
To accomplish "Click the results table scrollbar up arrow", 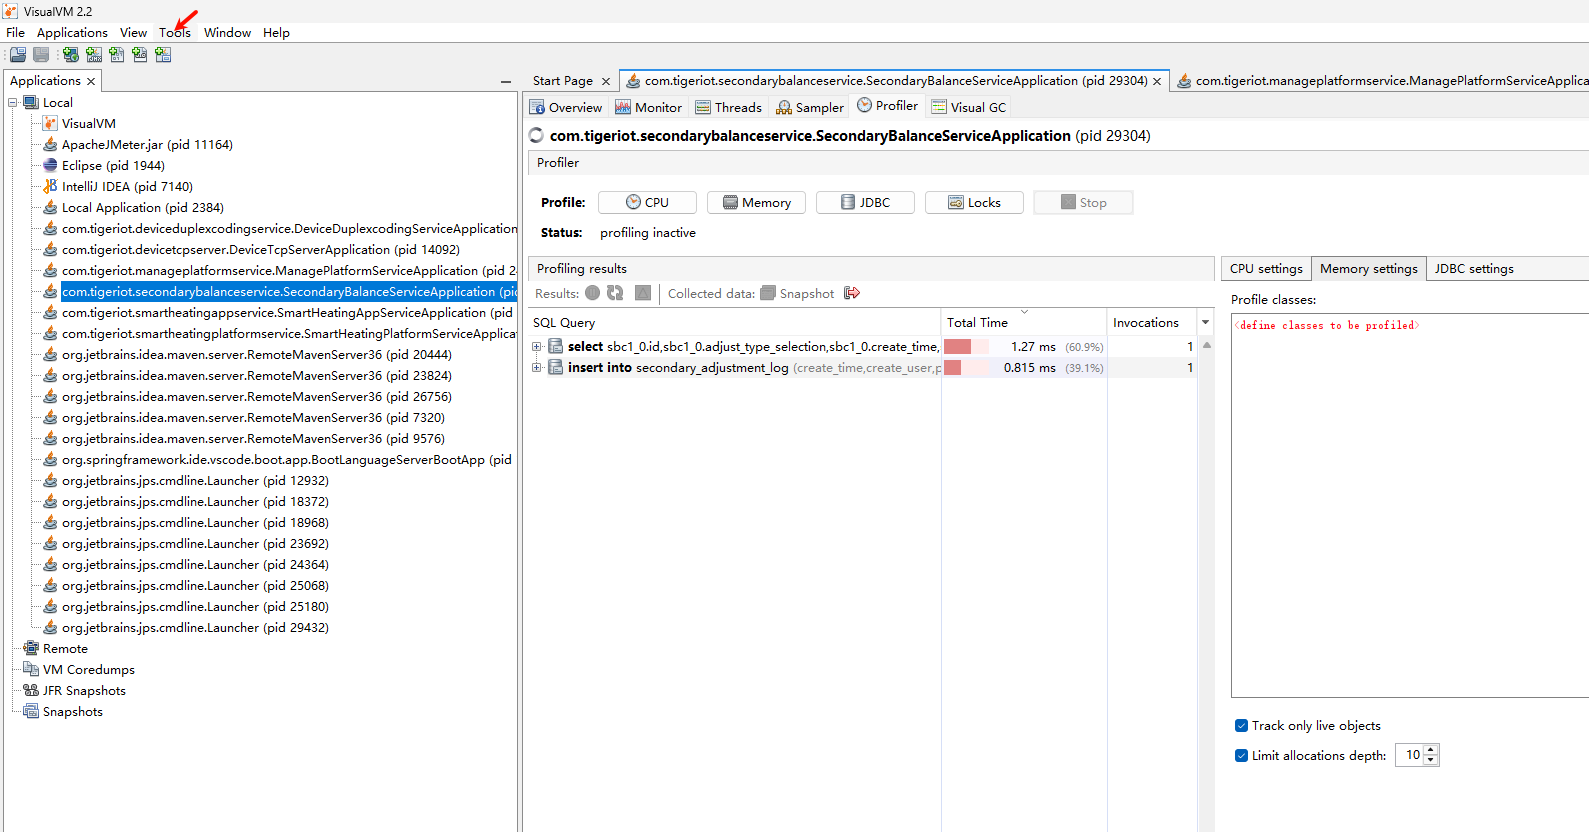I will [1207, 345].
